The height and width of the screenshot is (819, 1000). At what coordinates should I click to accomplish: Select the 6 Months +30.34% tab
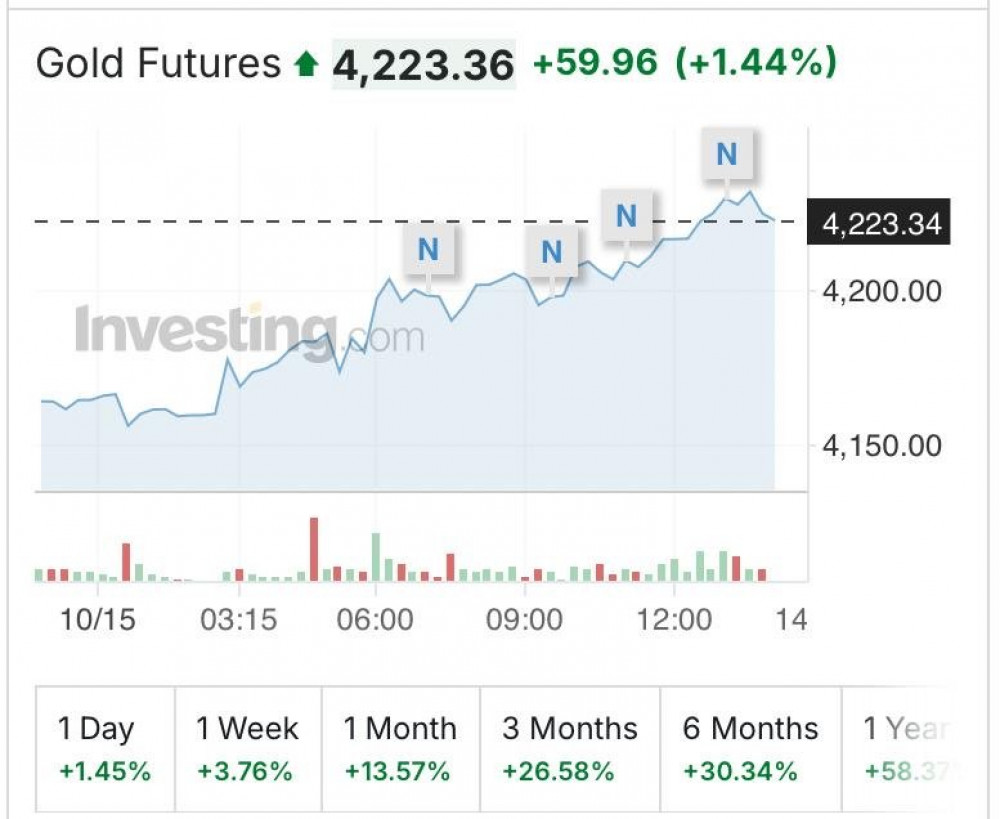751,748
